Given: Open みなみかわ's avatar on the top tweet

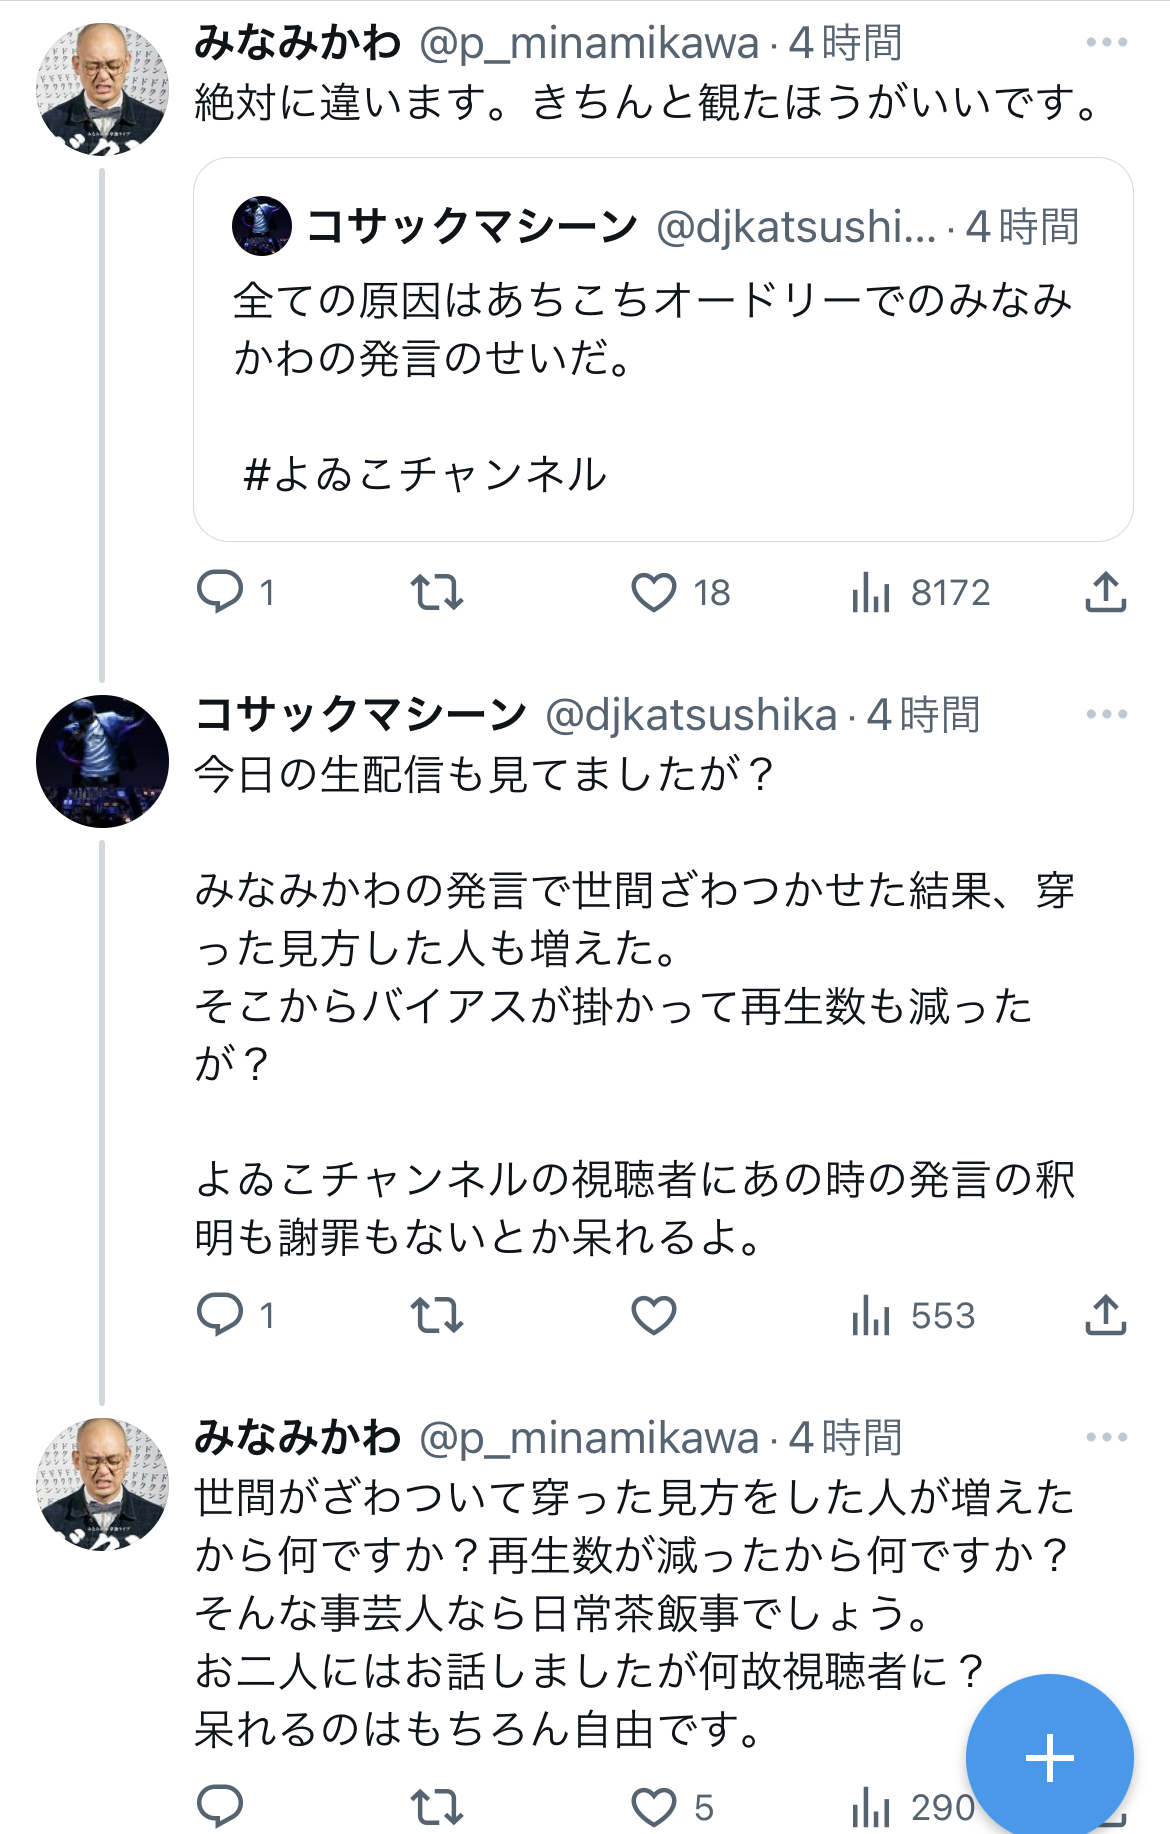Looking at the screenshot, I should [102, 90].
